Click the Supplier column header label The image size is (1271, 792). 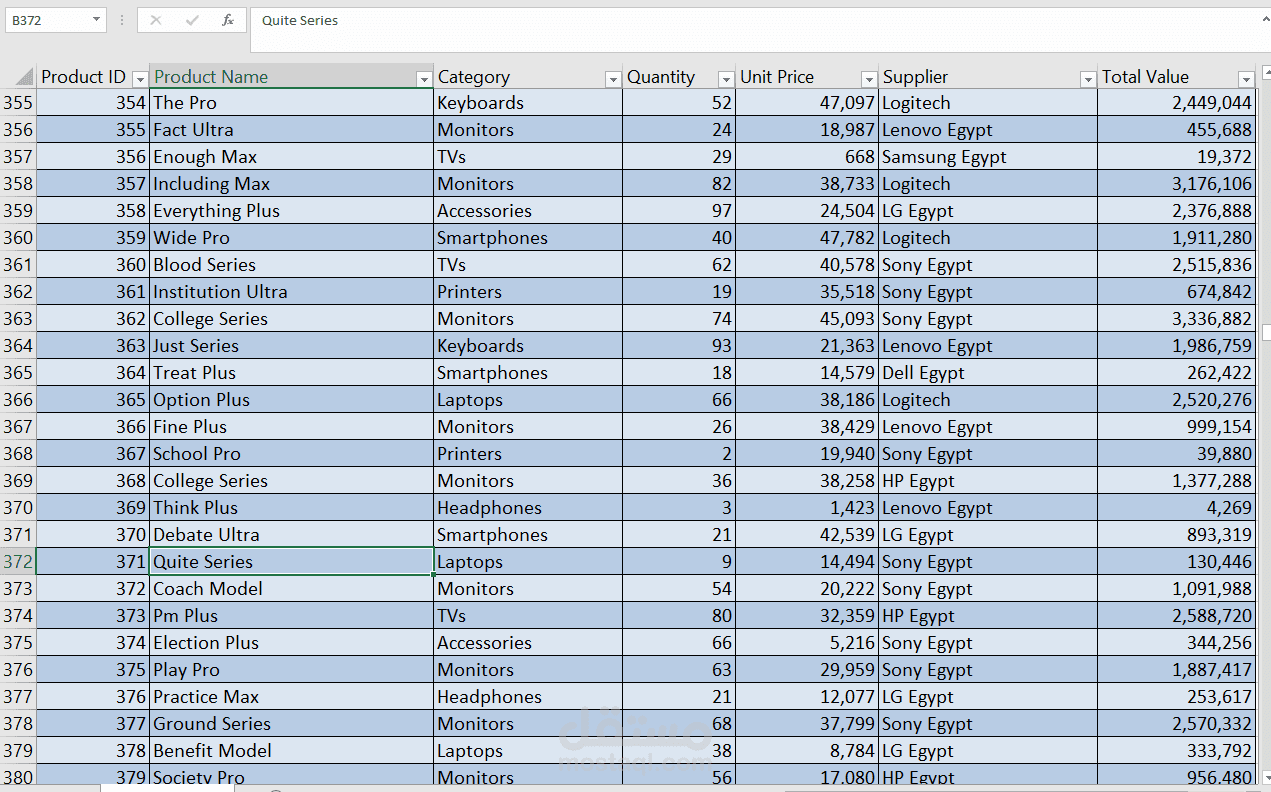(x=915, y=77)
